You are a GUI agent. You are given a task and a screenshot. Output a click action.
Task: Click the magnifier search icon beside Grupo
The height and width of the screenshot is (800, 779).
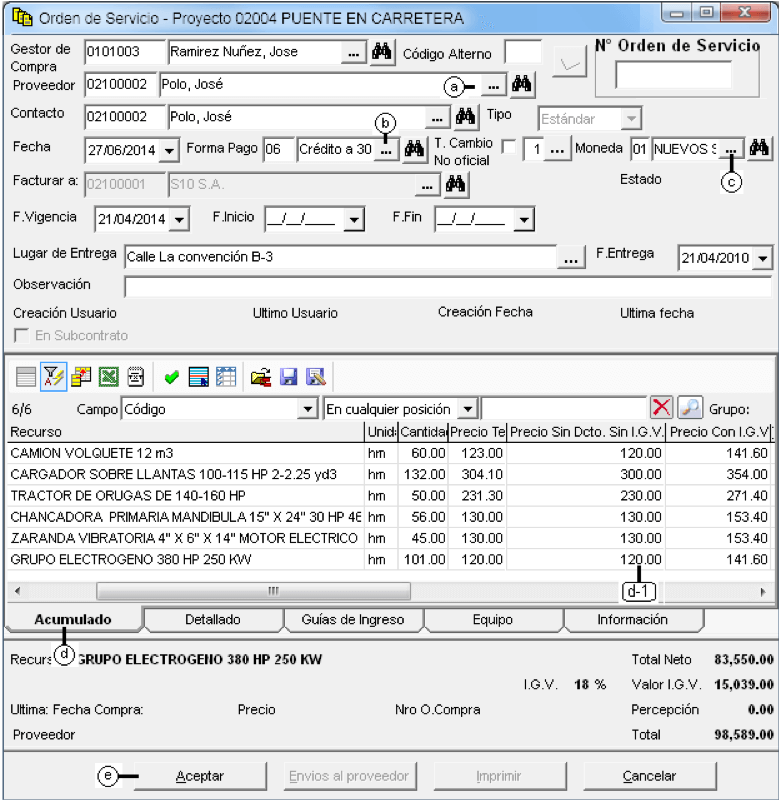tap(690, 408)
